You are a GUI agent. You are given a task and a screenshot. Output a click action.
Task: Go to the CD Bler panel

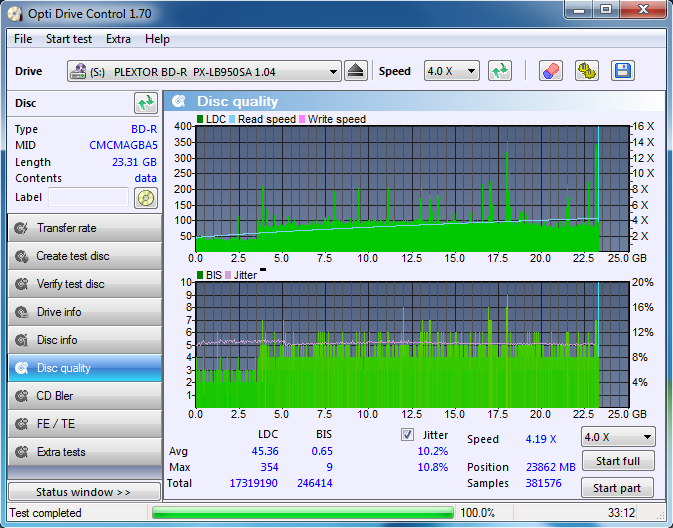pos(85,396)
